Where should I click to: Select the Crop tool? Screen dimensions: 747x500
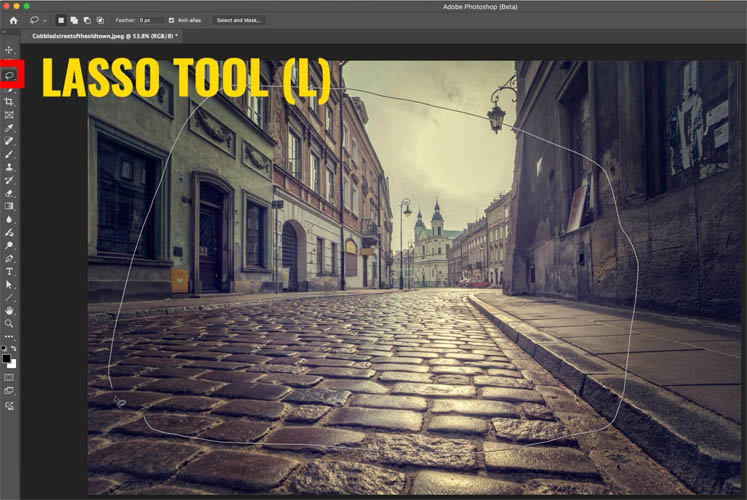pyautogui.click(x=9, y=102)
